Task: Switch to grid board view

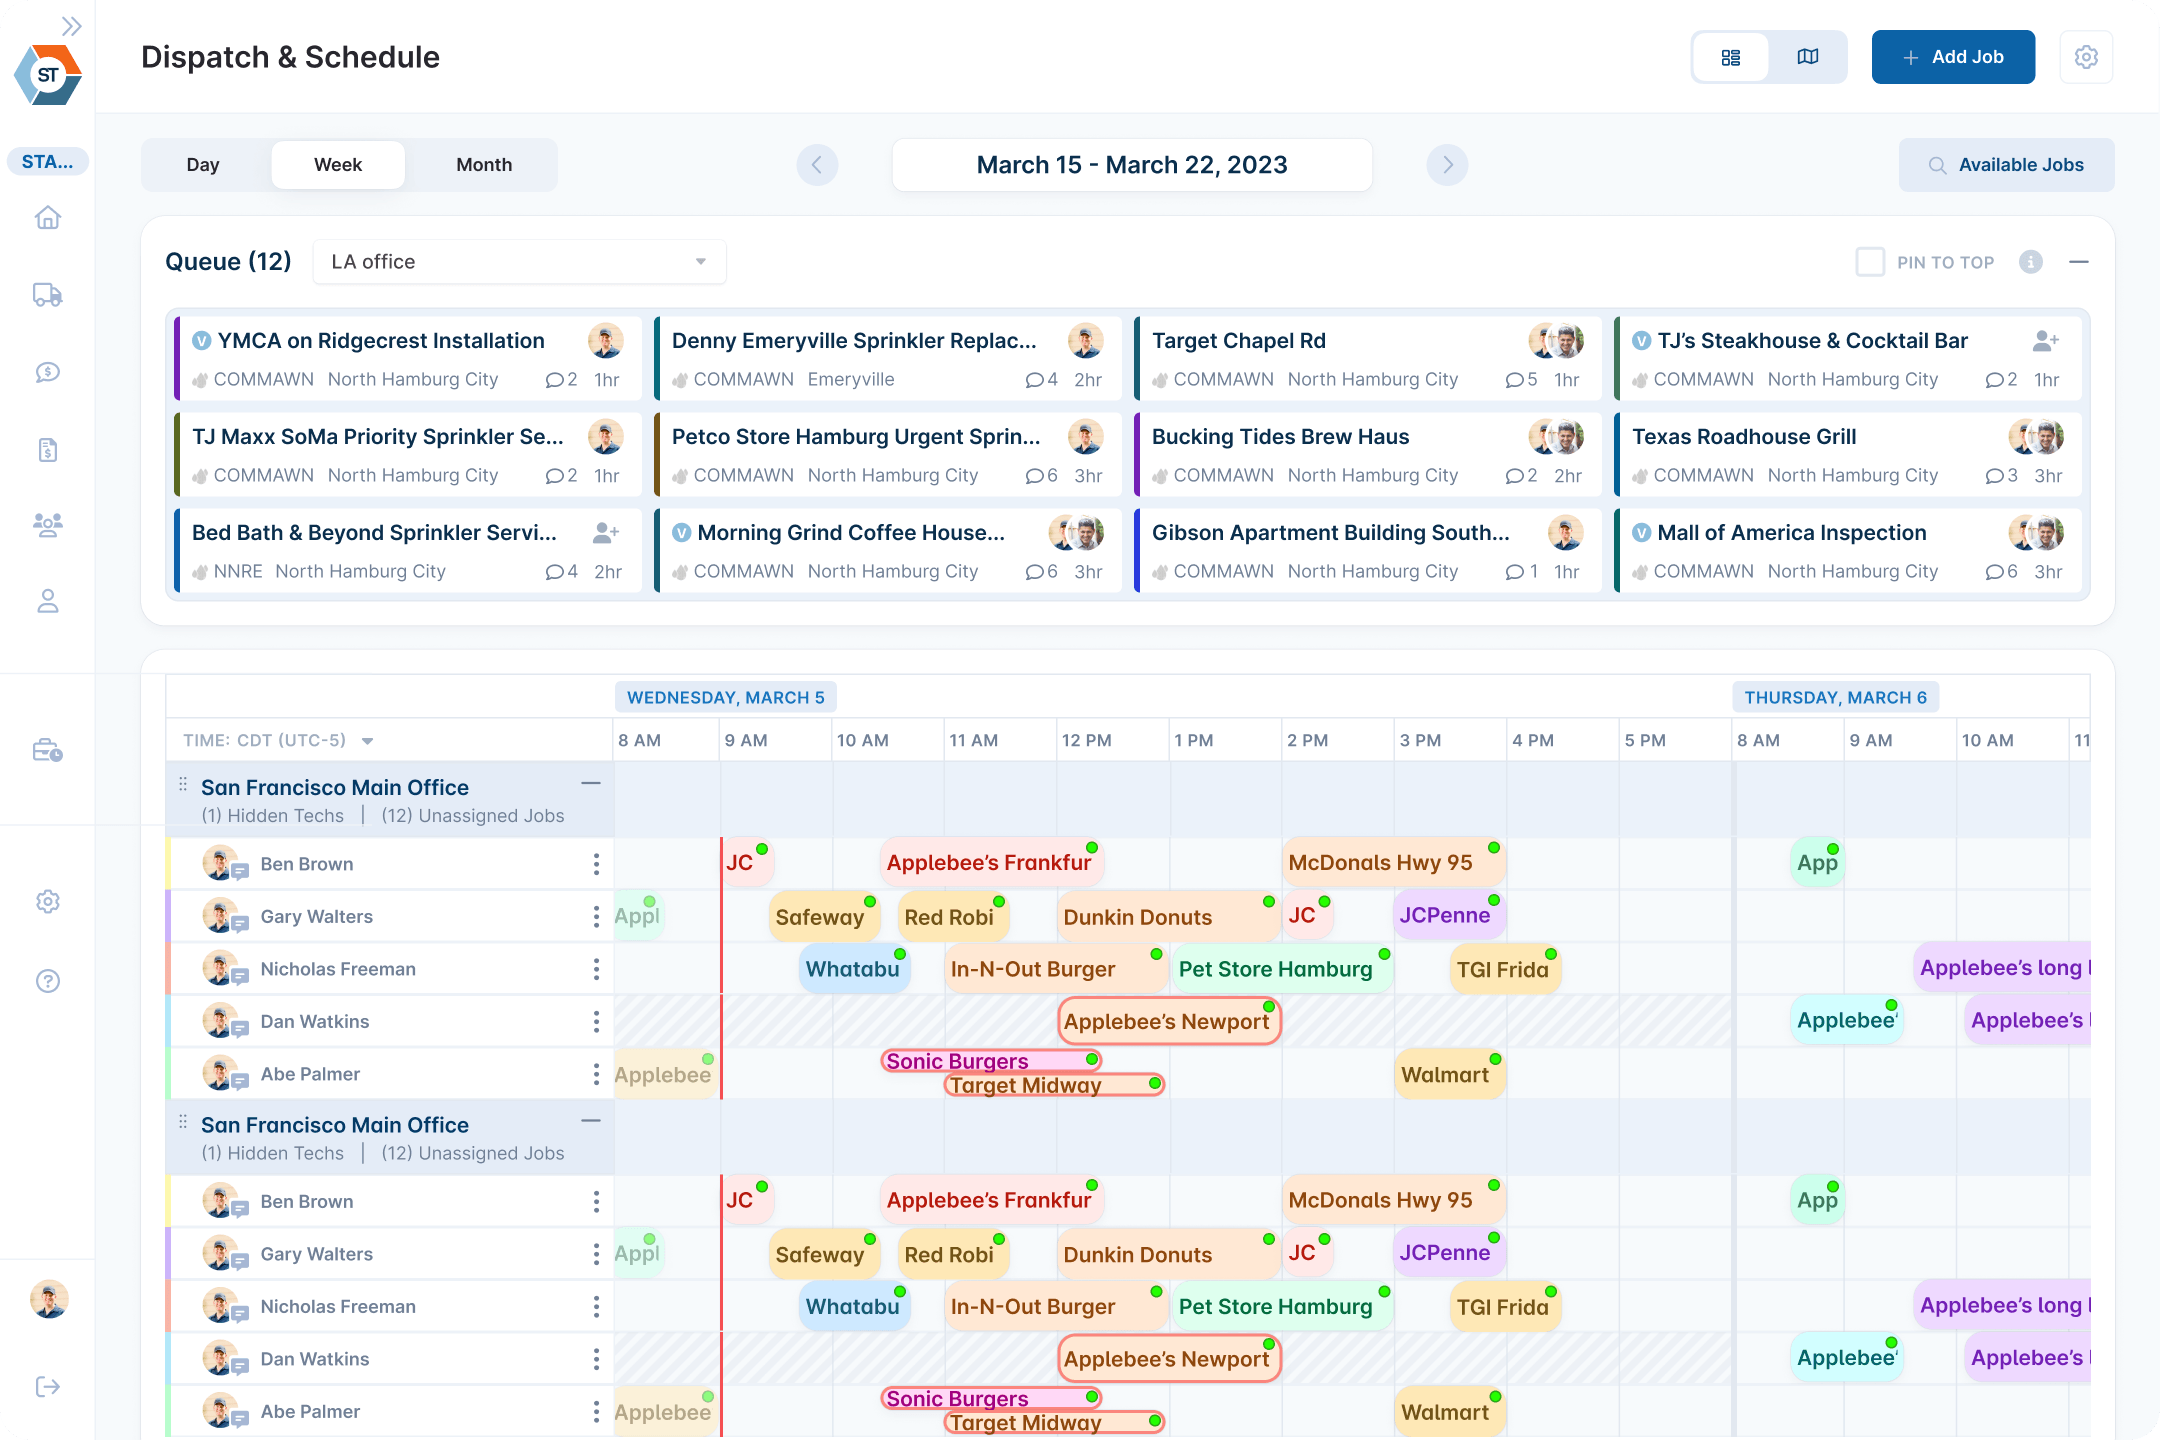Action: (x=1731, y=57)
